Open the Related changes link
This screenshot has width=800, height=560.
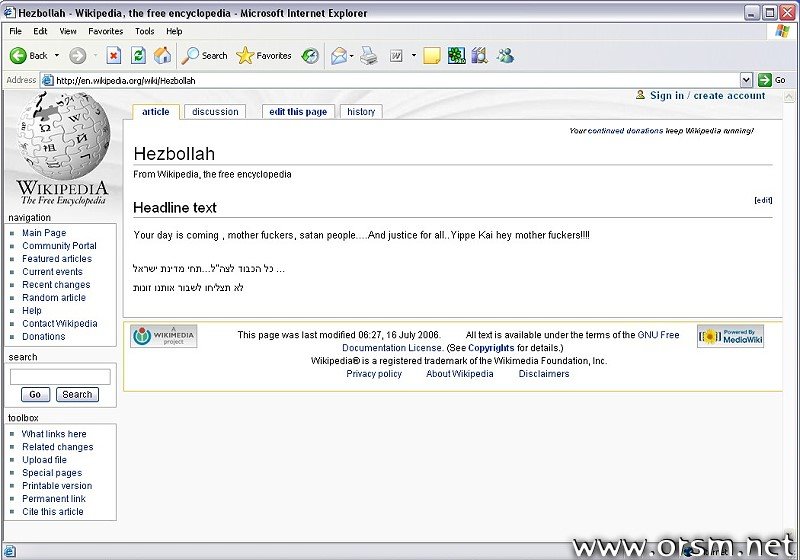pos(58,447)
